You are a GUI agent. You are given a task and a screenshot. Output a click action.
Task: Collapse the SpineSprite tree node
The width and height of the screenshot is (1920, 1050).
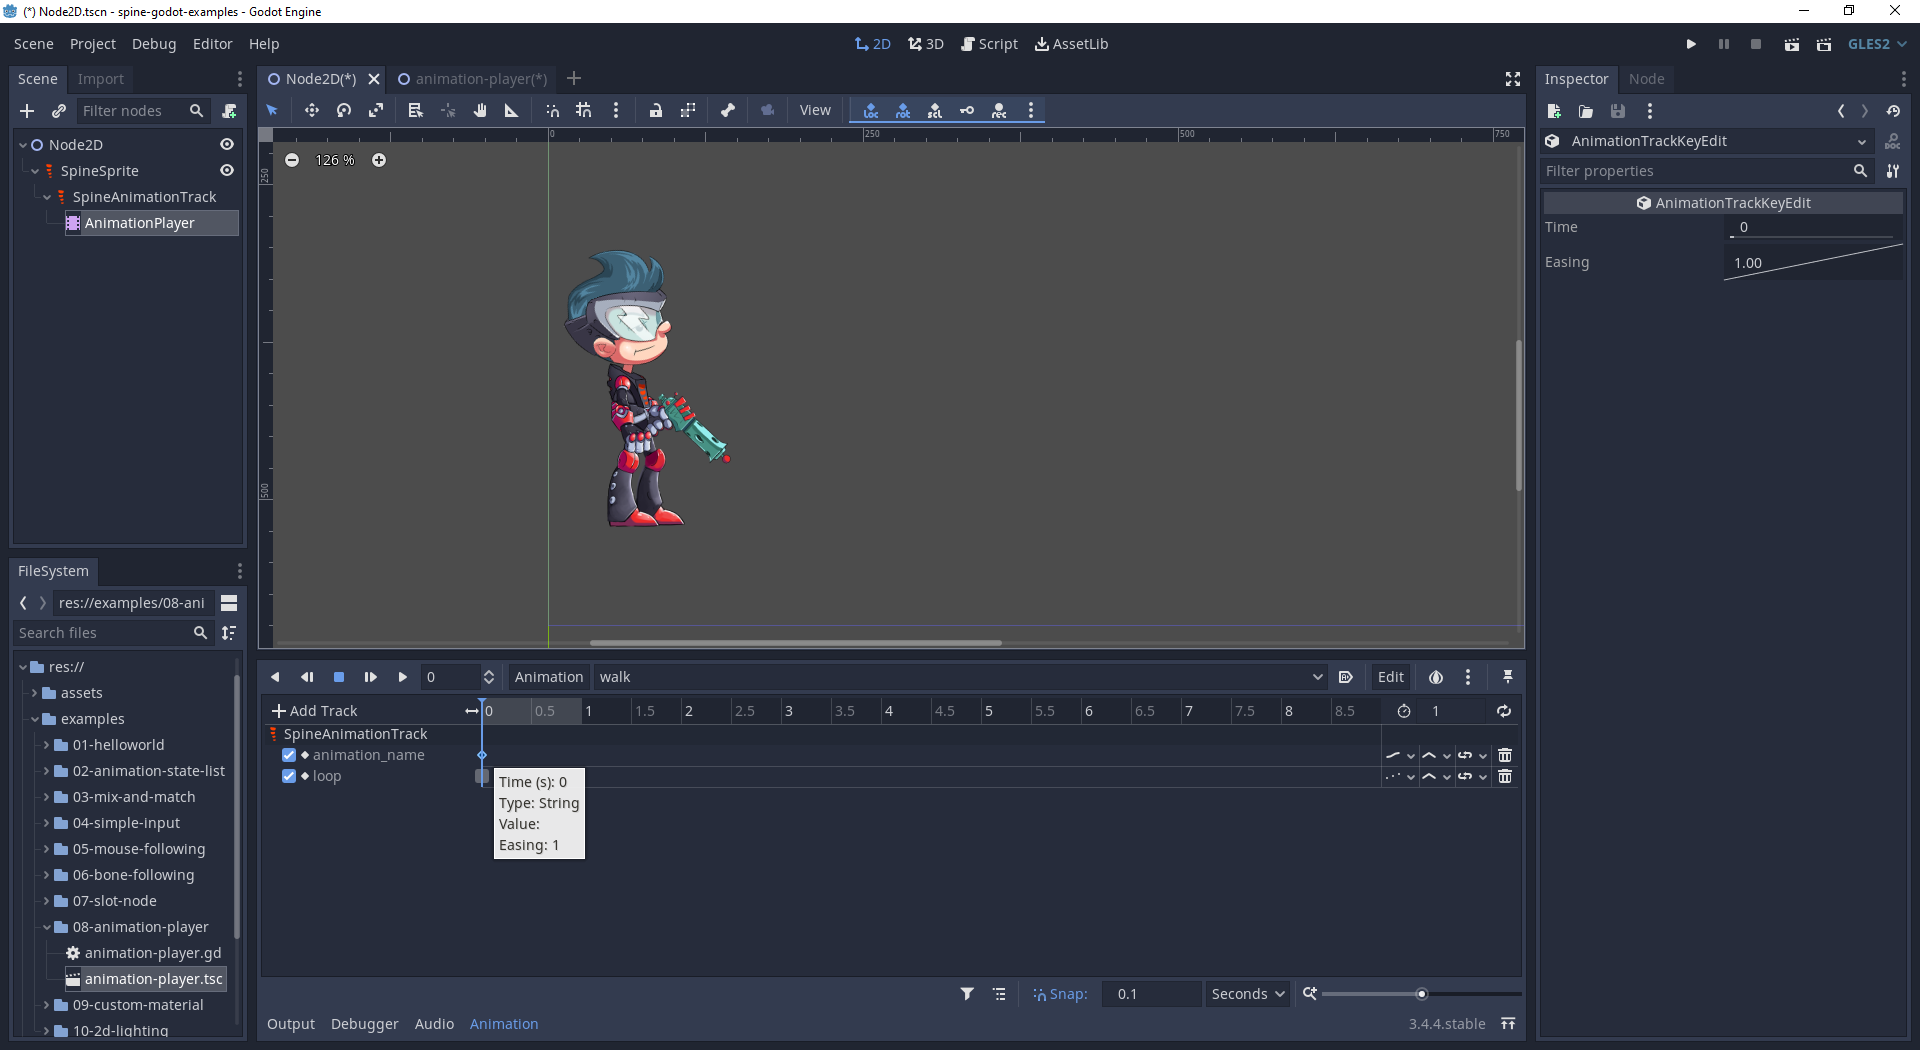point(35,171)
